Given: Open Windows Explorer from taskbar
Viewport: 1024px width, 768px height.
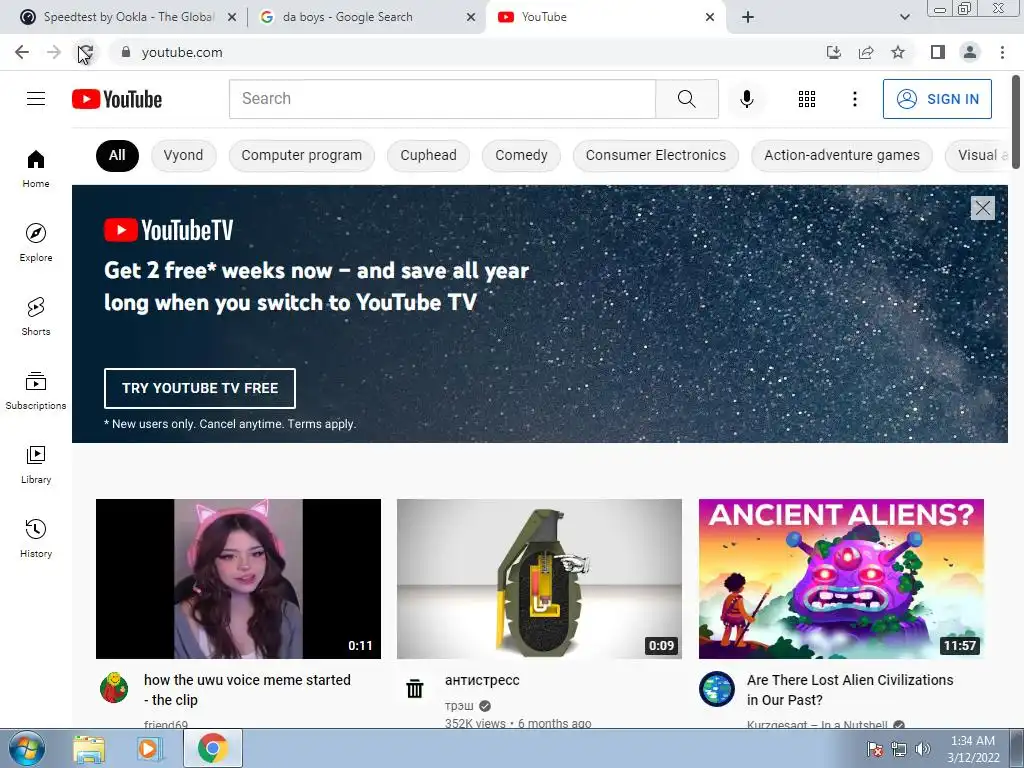Looking at the screenshot, I should pos(89,748).
